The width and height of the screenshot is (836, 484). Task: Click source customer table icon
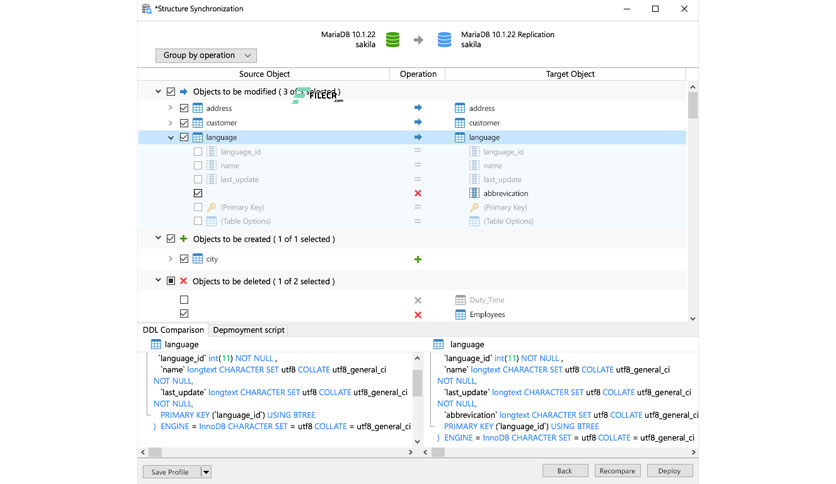click(x=197, y=123)
